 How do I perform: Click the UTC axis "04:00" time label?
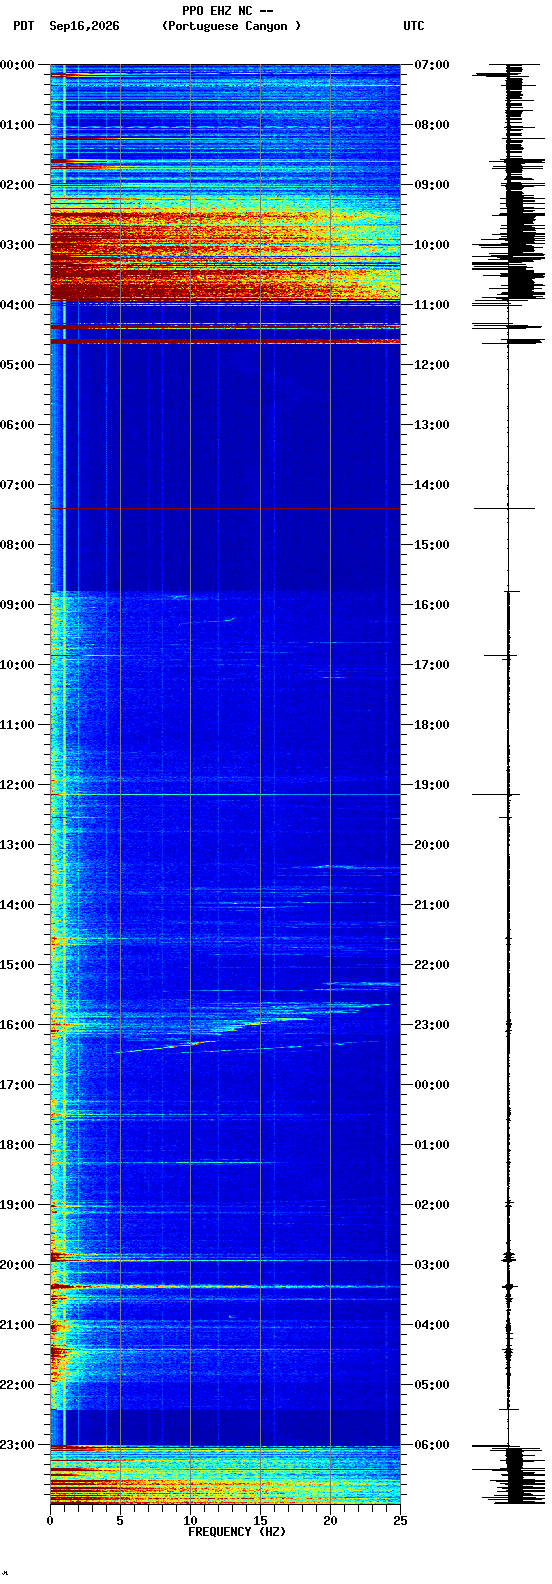tap(431, 1325)
